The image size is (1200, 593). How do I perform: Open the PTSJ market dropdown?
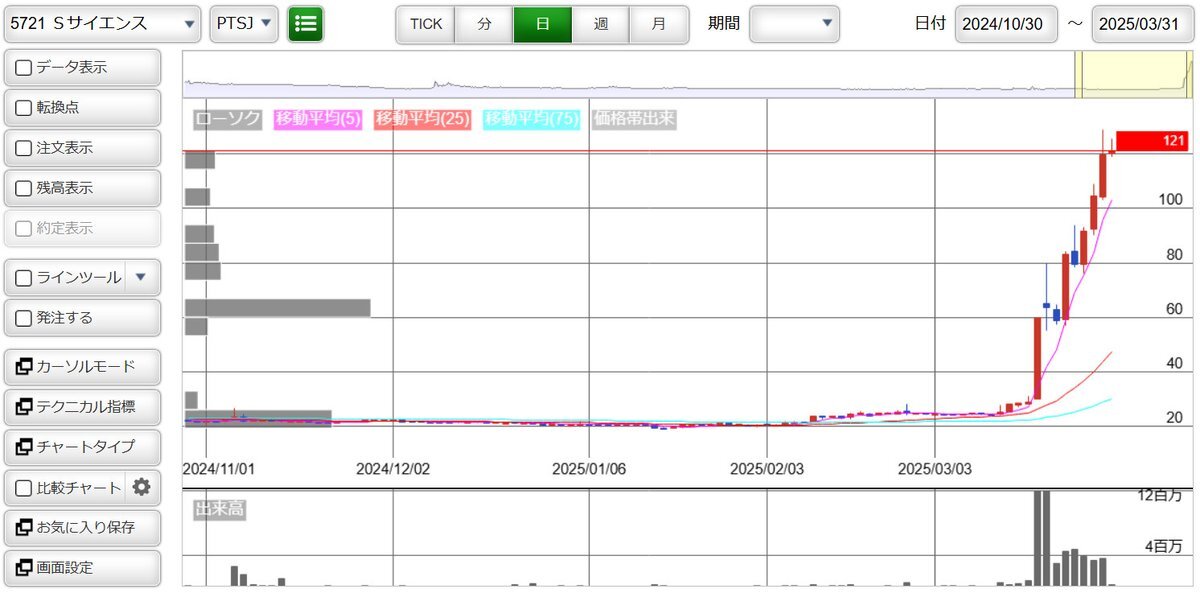tap(244, 24)
